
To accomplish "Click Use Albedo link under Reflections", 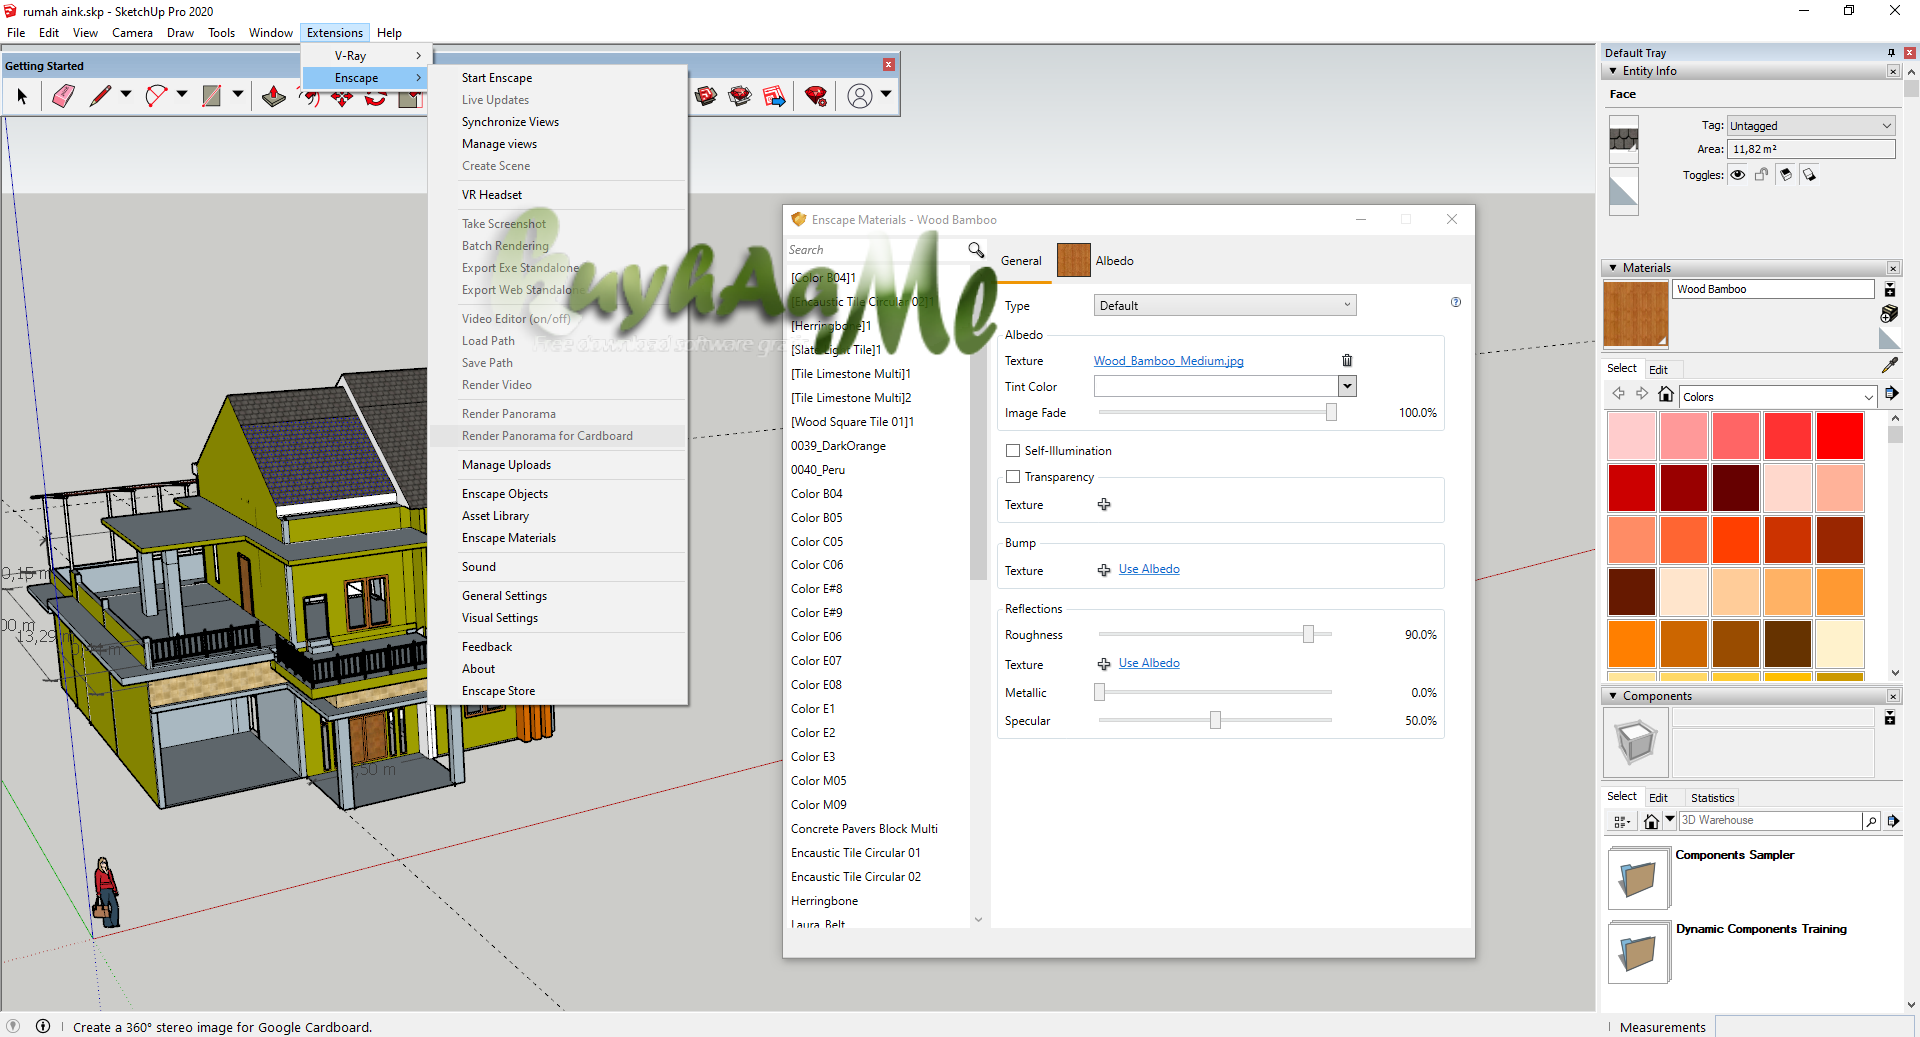I will (1149, 663).
